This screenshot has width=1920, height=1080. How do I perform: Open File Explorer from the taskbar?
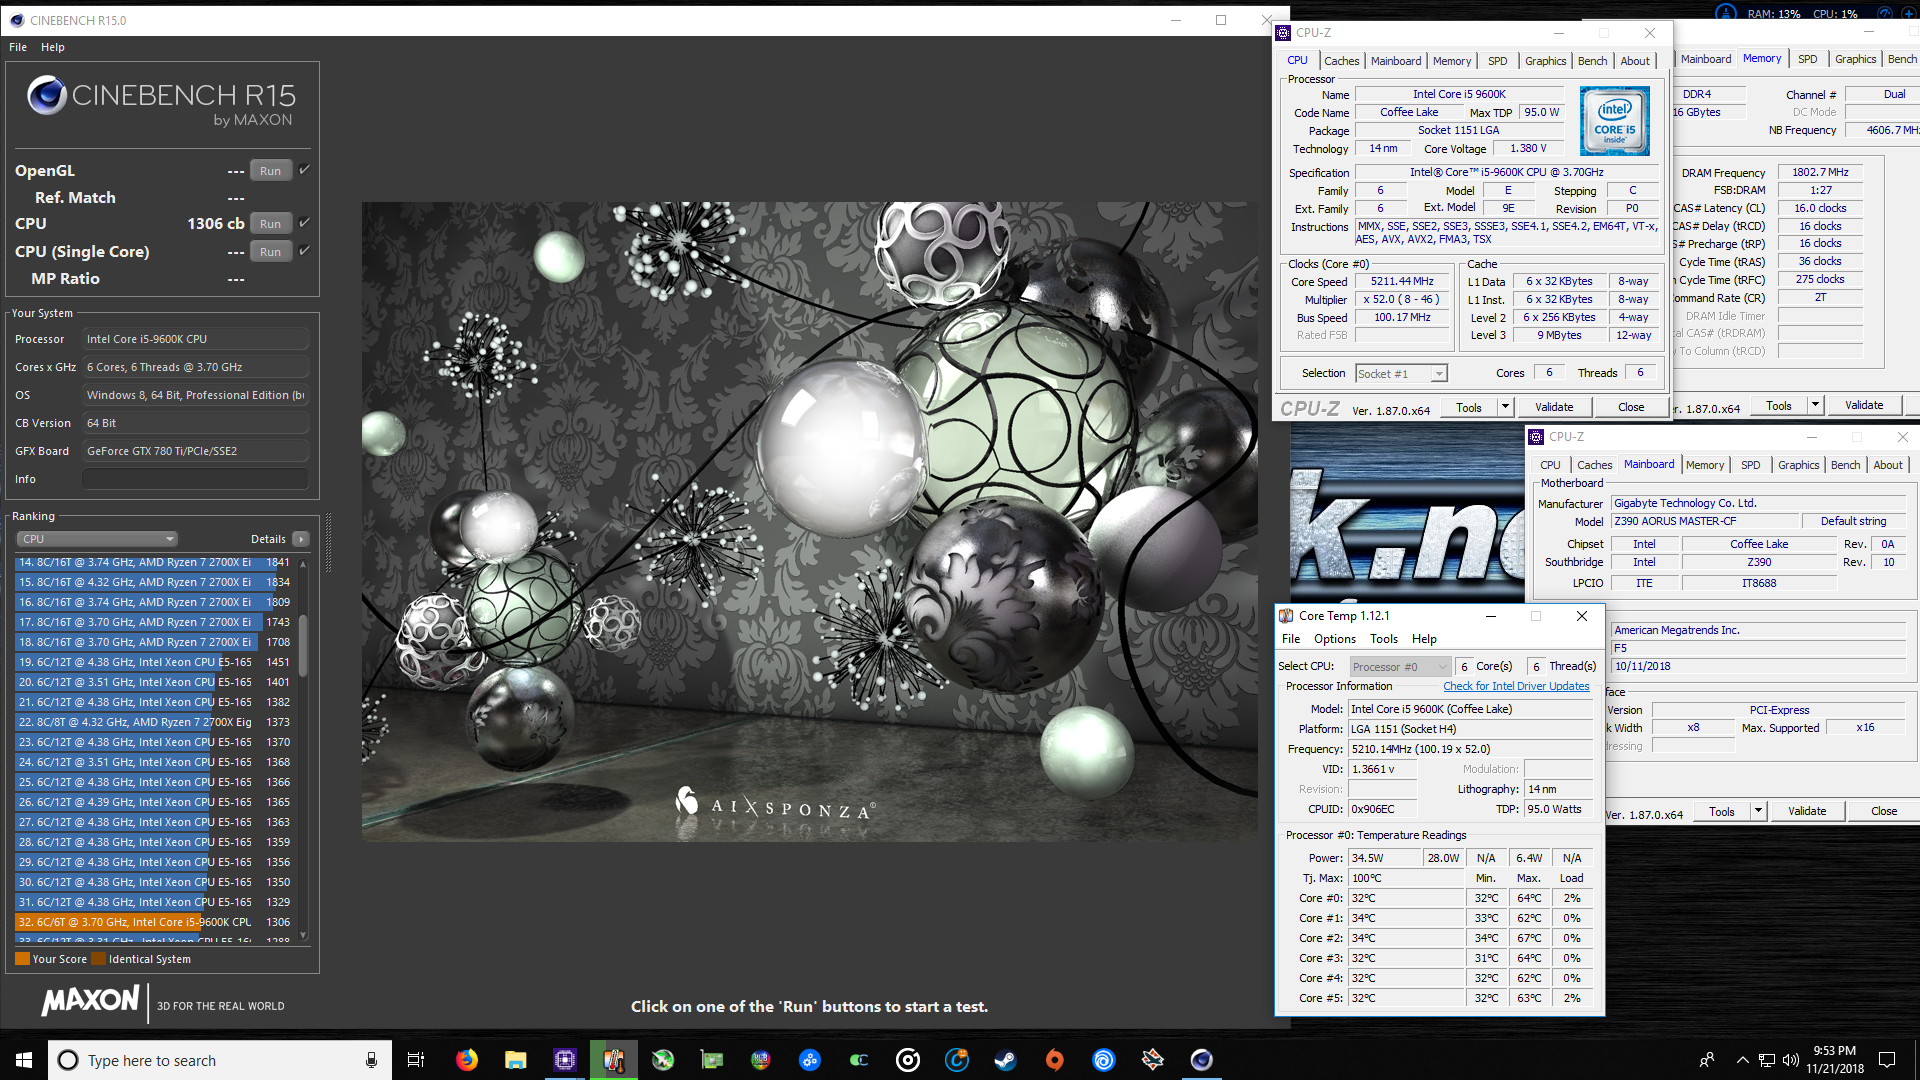516,1060
